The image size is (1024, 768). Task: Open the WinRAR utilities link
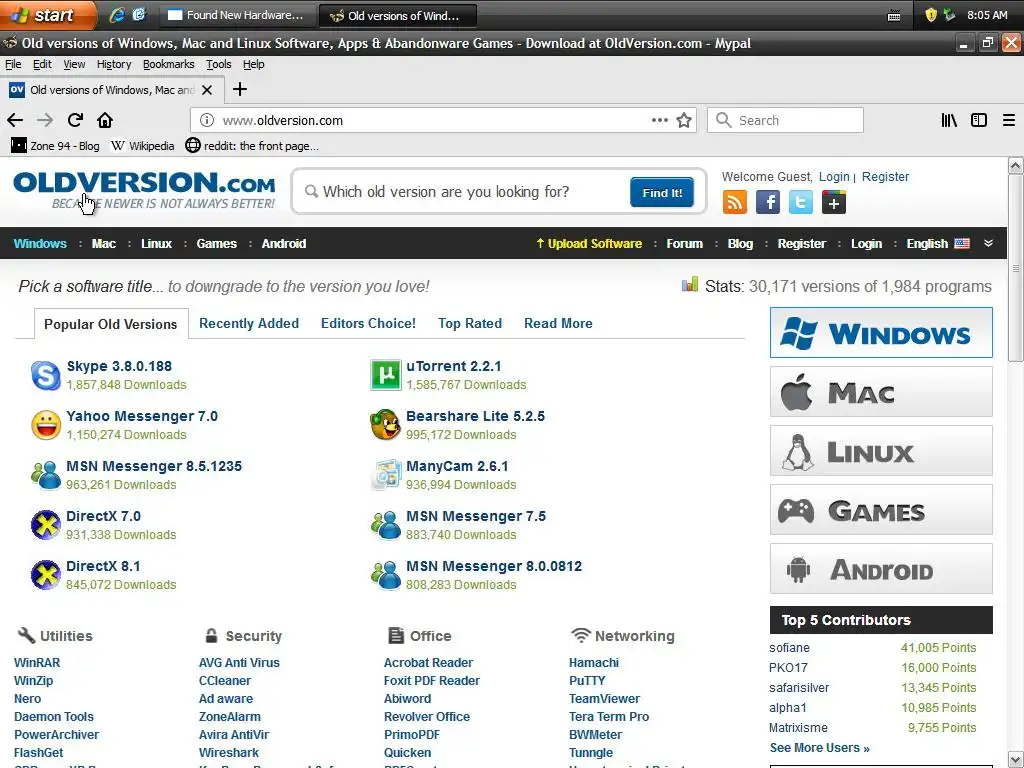[x=37, y=662]
